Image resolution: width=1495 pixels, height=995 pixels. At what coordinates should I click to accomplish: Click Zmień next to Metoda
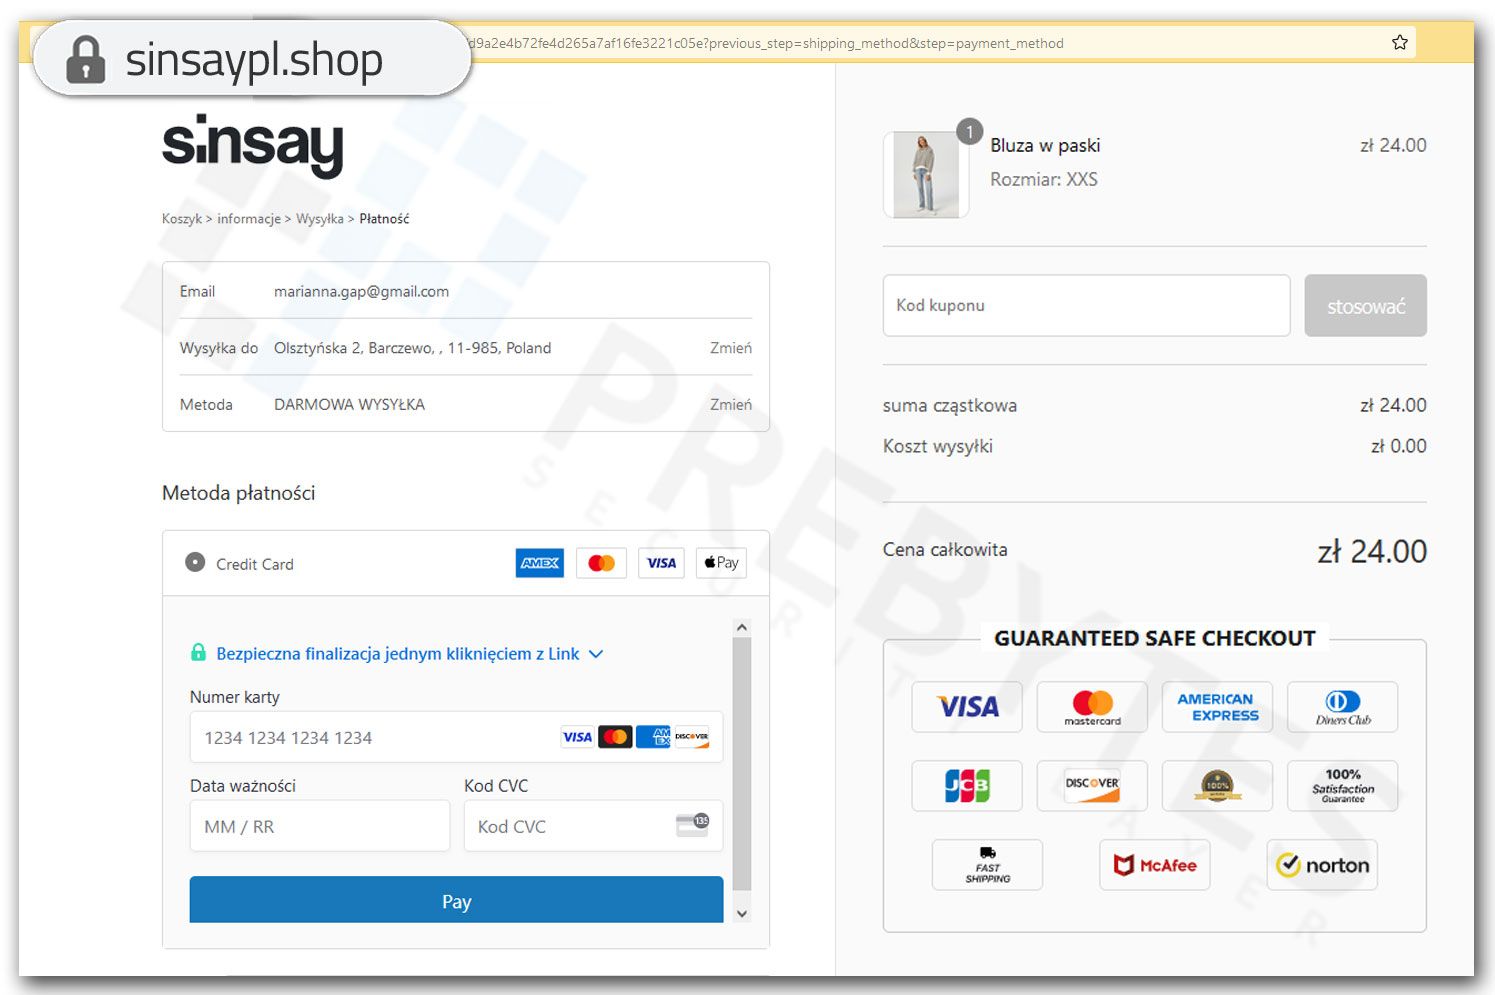point(731,405)
